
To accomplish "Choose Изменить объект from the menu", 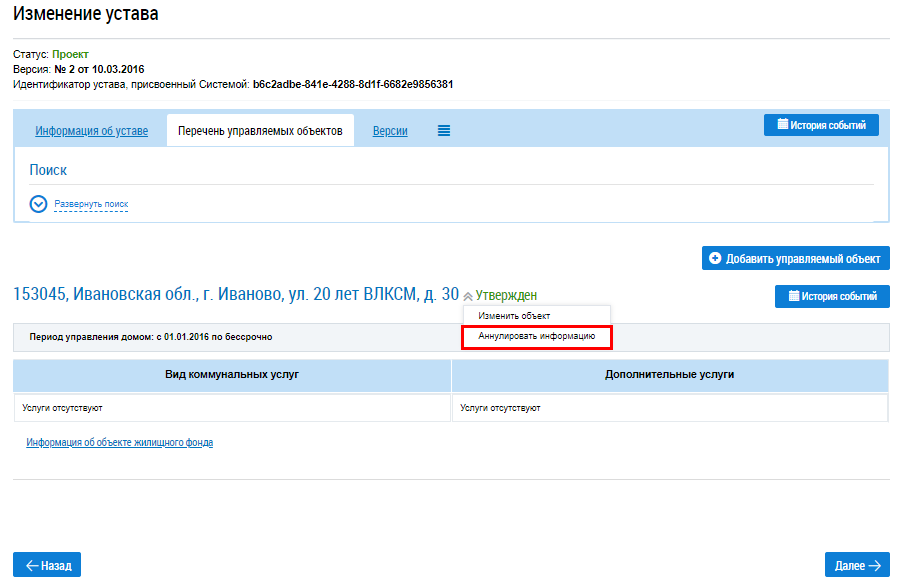I will coord(514,316).
